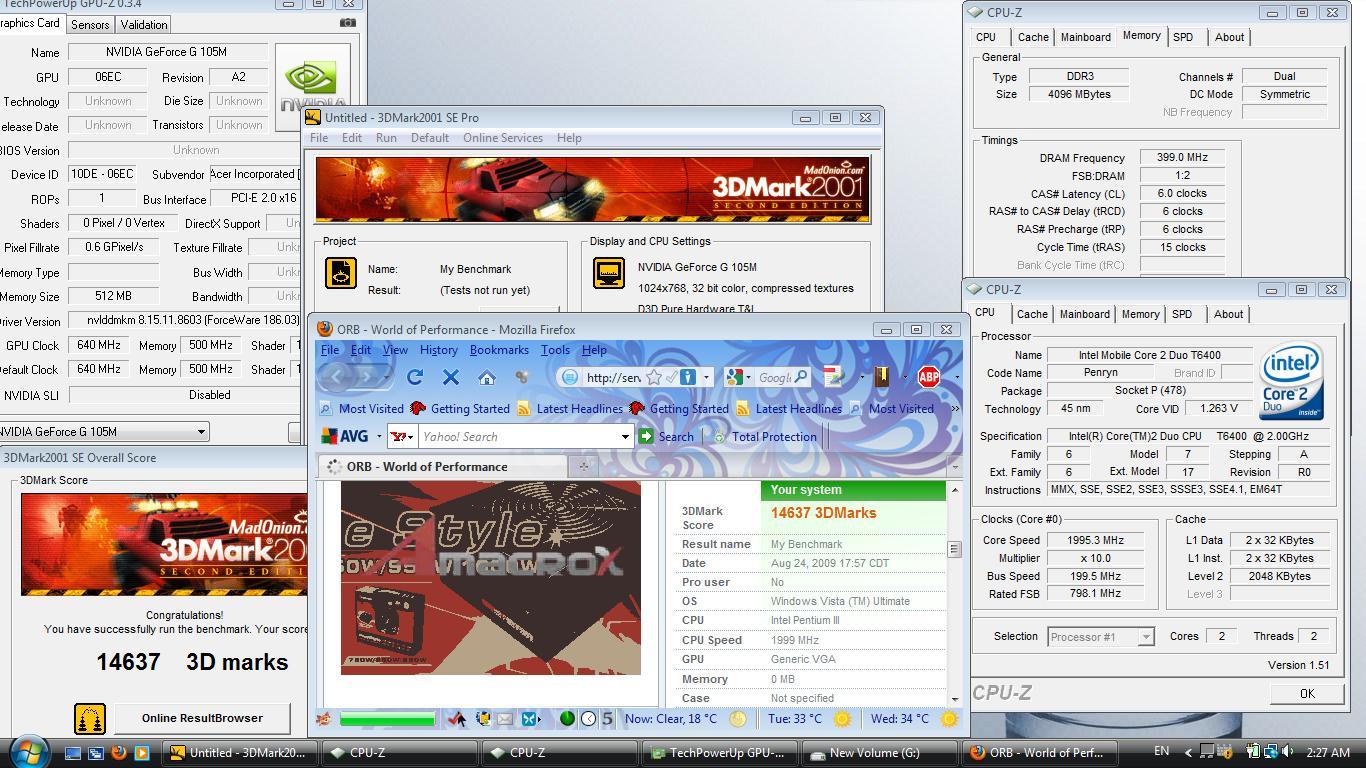Switch to TechPowerUp GPU-Z taskbar button
Image resolution: width=1366 pixels, height=768 pixels.
[x=721, y=753]
